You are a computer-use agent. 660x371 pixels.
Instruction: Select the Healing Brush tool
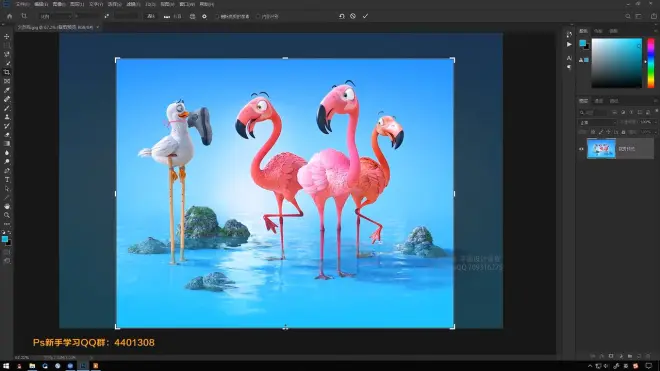pyautogui.click(x=7, y=99)
